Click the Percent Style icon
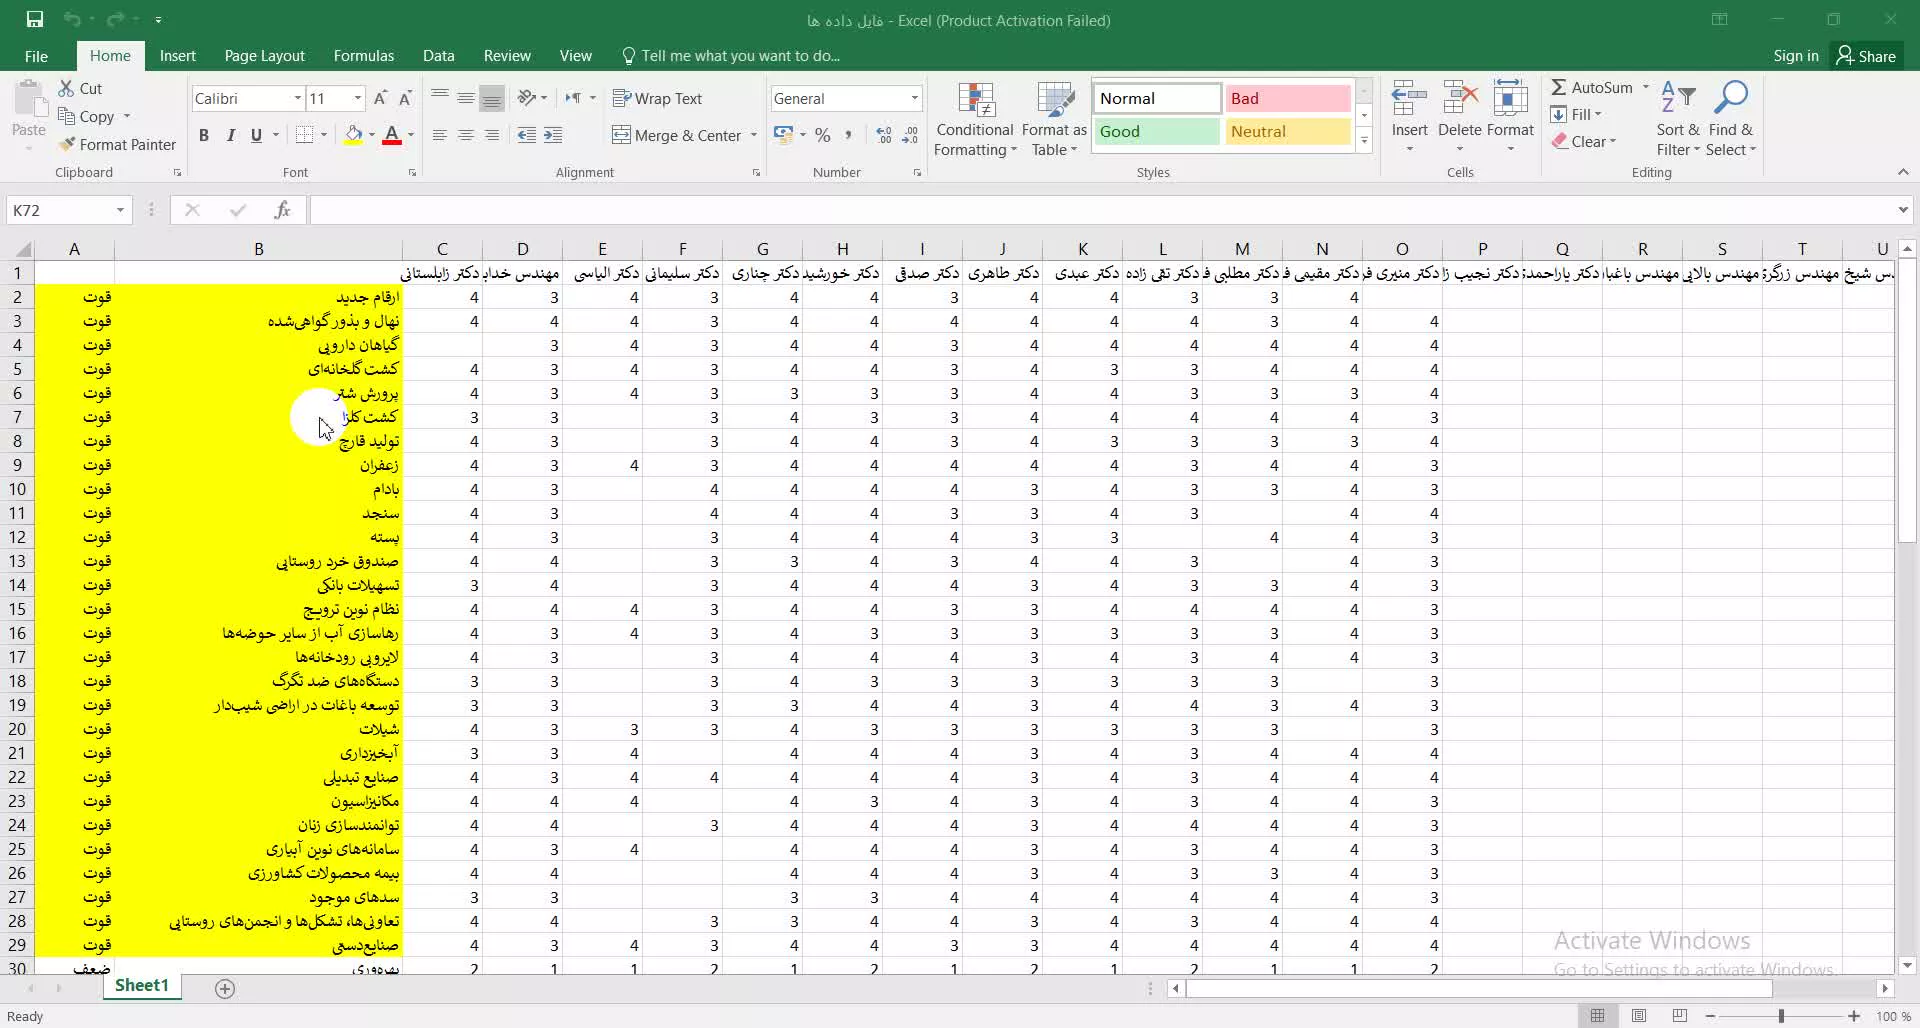The width and height of the screenshot is (1920, 1028). (822, 135)
